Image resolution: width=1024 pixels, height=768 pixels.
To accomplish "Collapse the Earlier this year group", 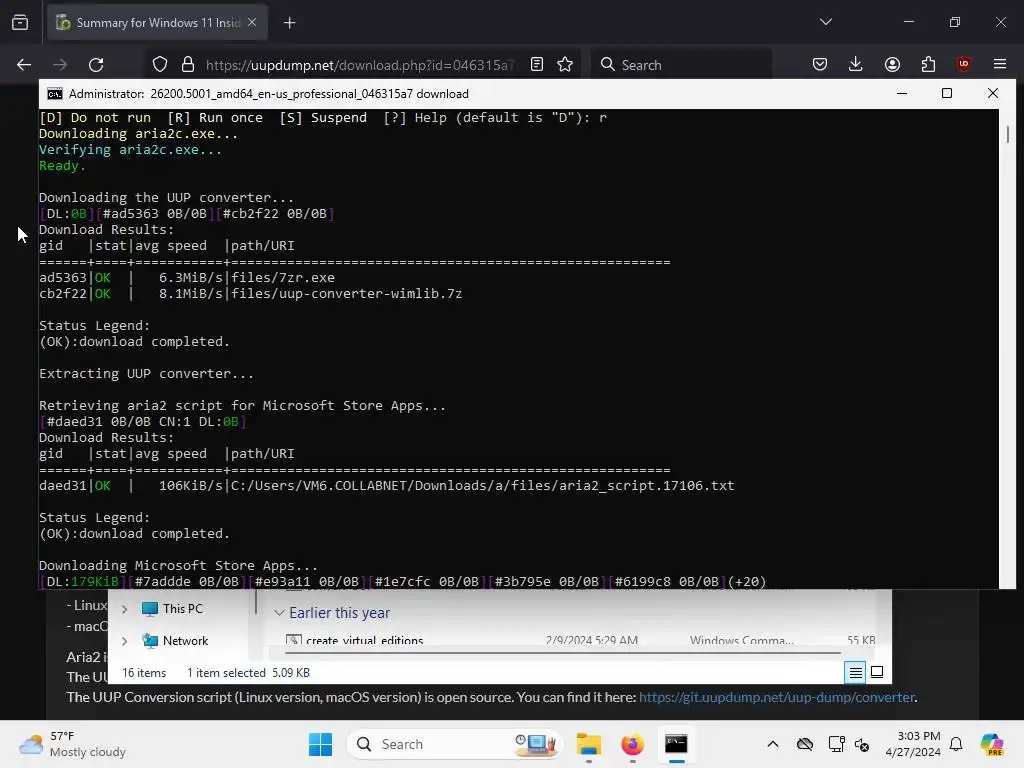I will point(279,613).
